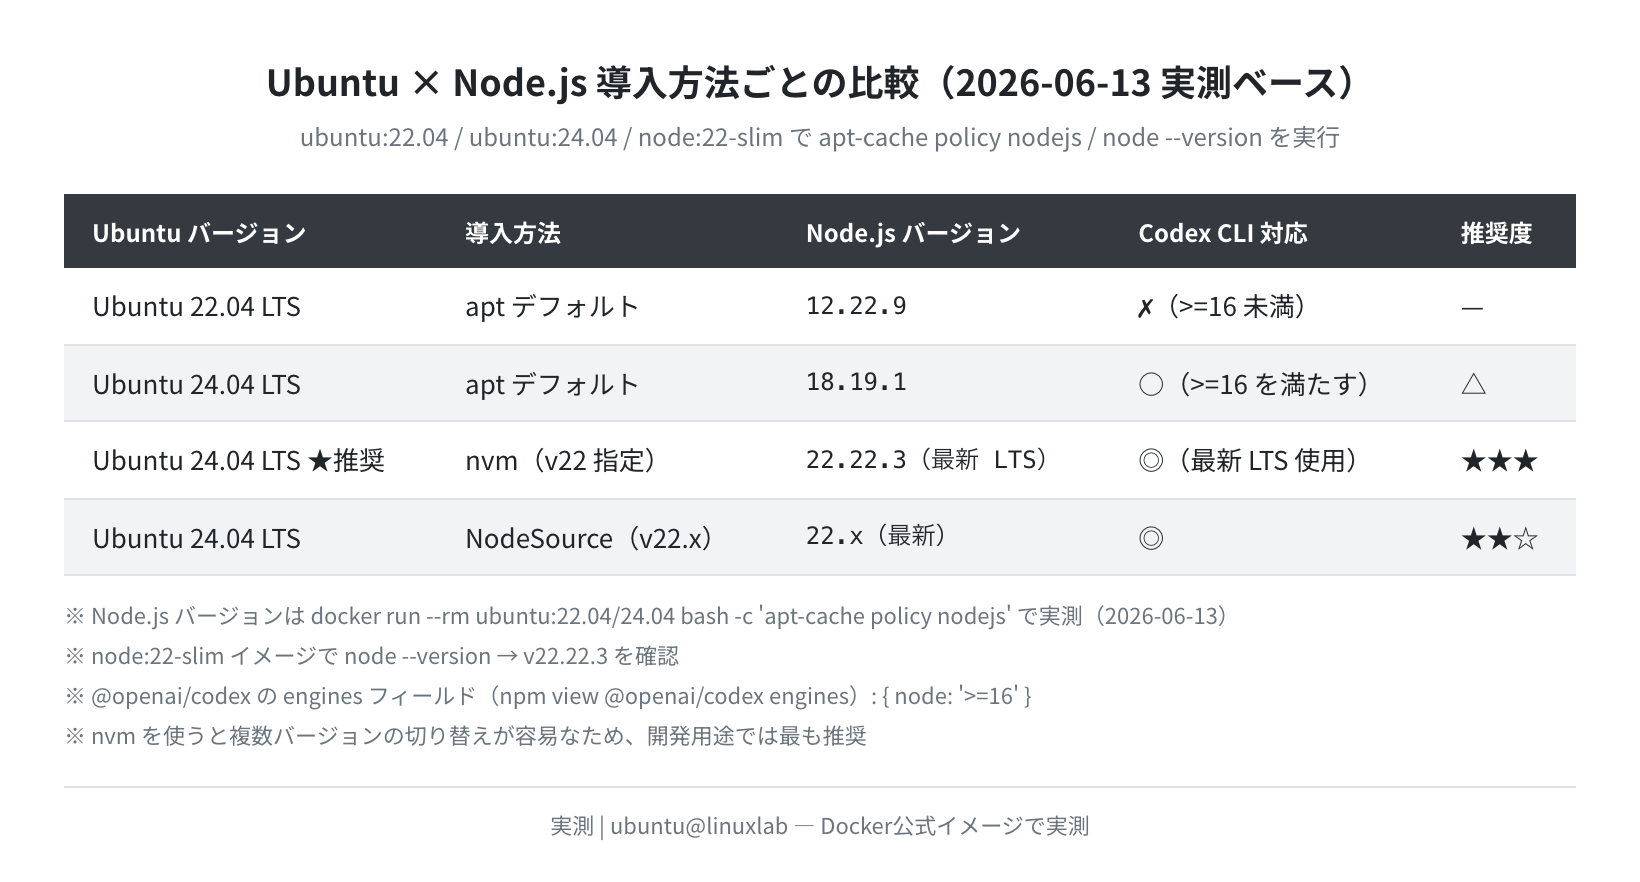Click the 'nvm（v22 指定）' cell
The width and height of the screenshot is (1640, 882).
(561, 461)
